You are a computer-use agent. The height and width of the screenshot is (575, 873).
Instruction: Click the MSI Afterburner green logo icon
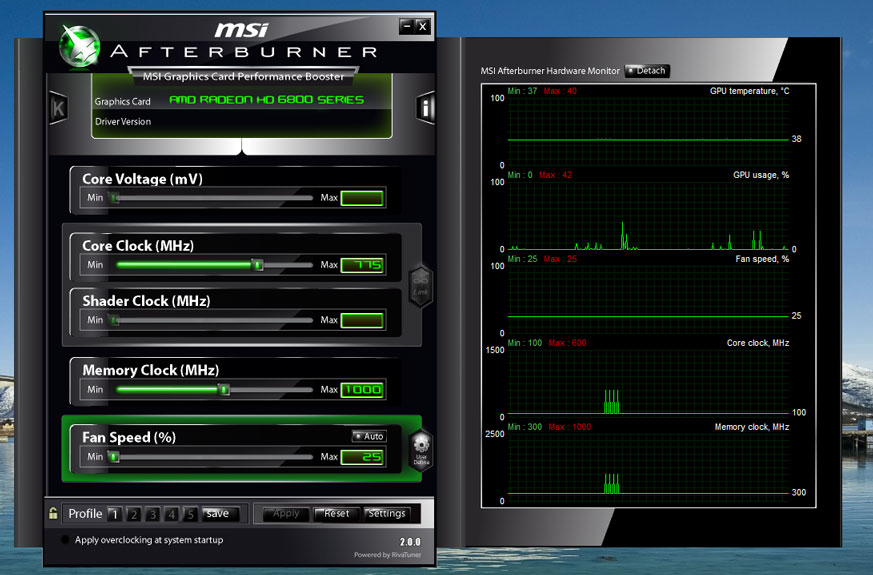click(80, 47)
